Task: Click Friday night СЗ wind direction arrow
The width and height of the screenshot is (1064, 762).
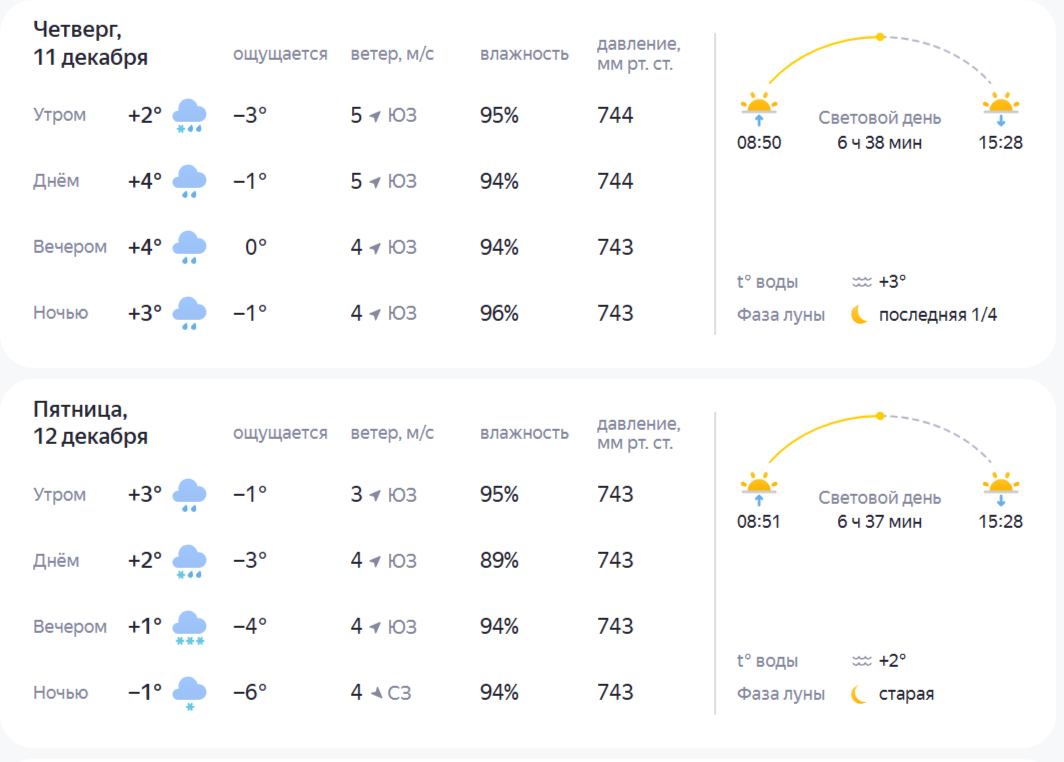Action: click(376, 693)
